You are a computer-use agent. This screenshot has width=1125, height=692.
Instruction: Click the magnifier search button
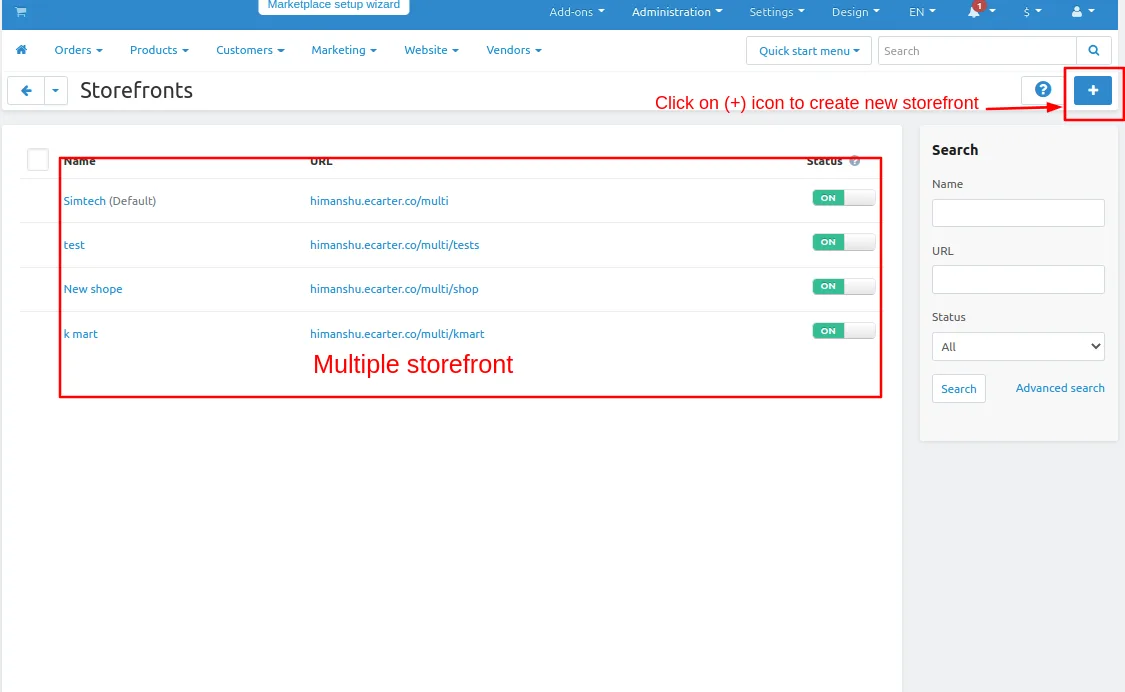(1093, 50)
